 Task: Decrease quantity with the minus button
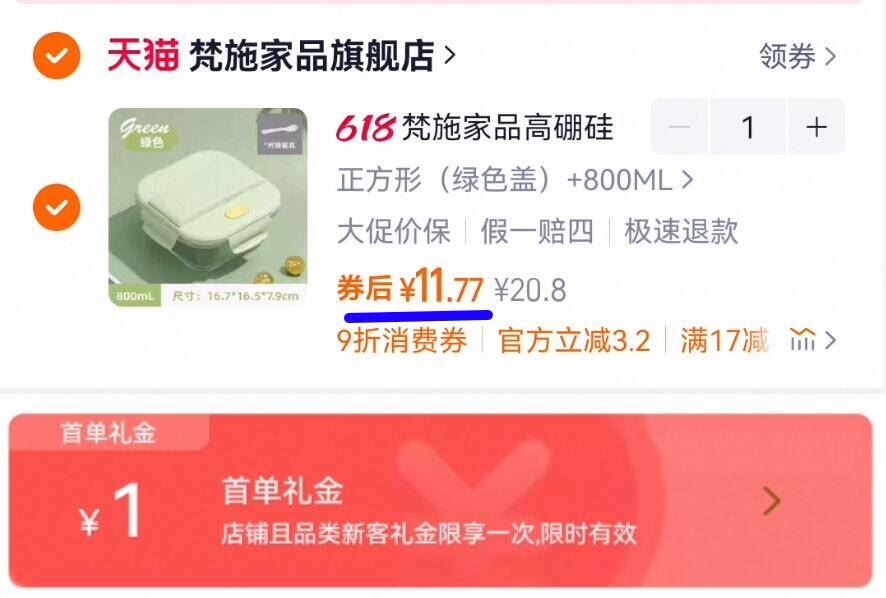[679, 127]
